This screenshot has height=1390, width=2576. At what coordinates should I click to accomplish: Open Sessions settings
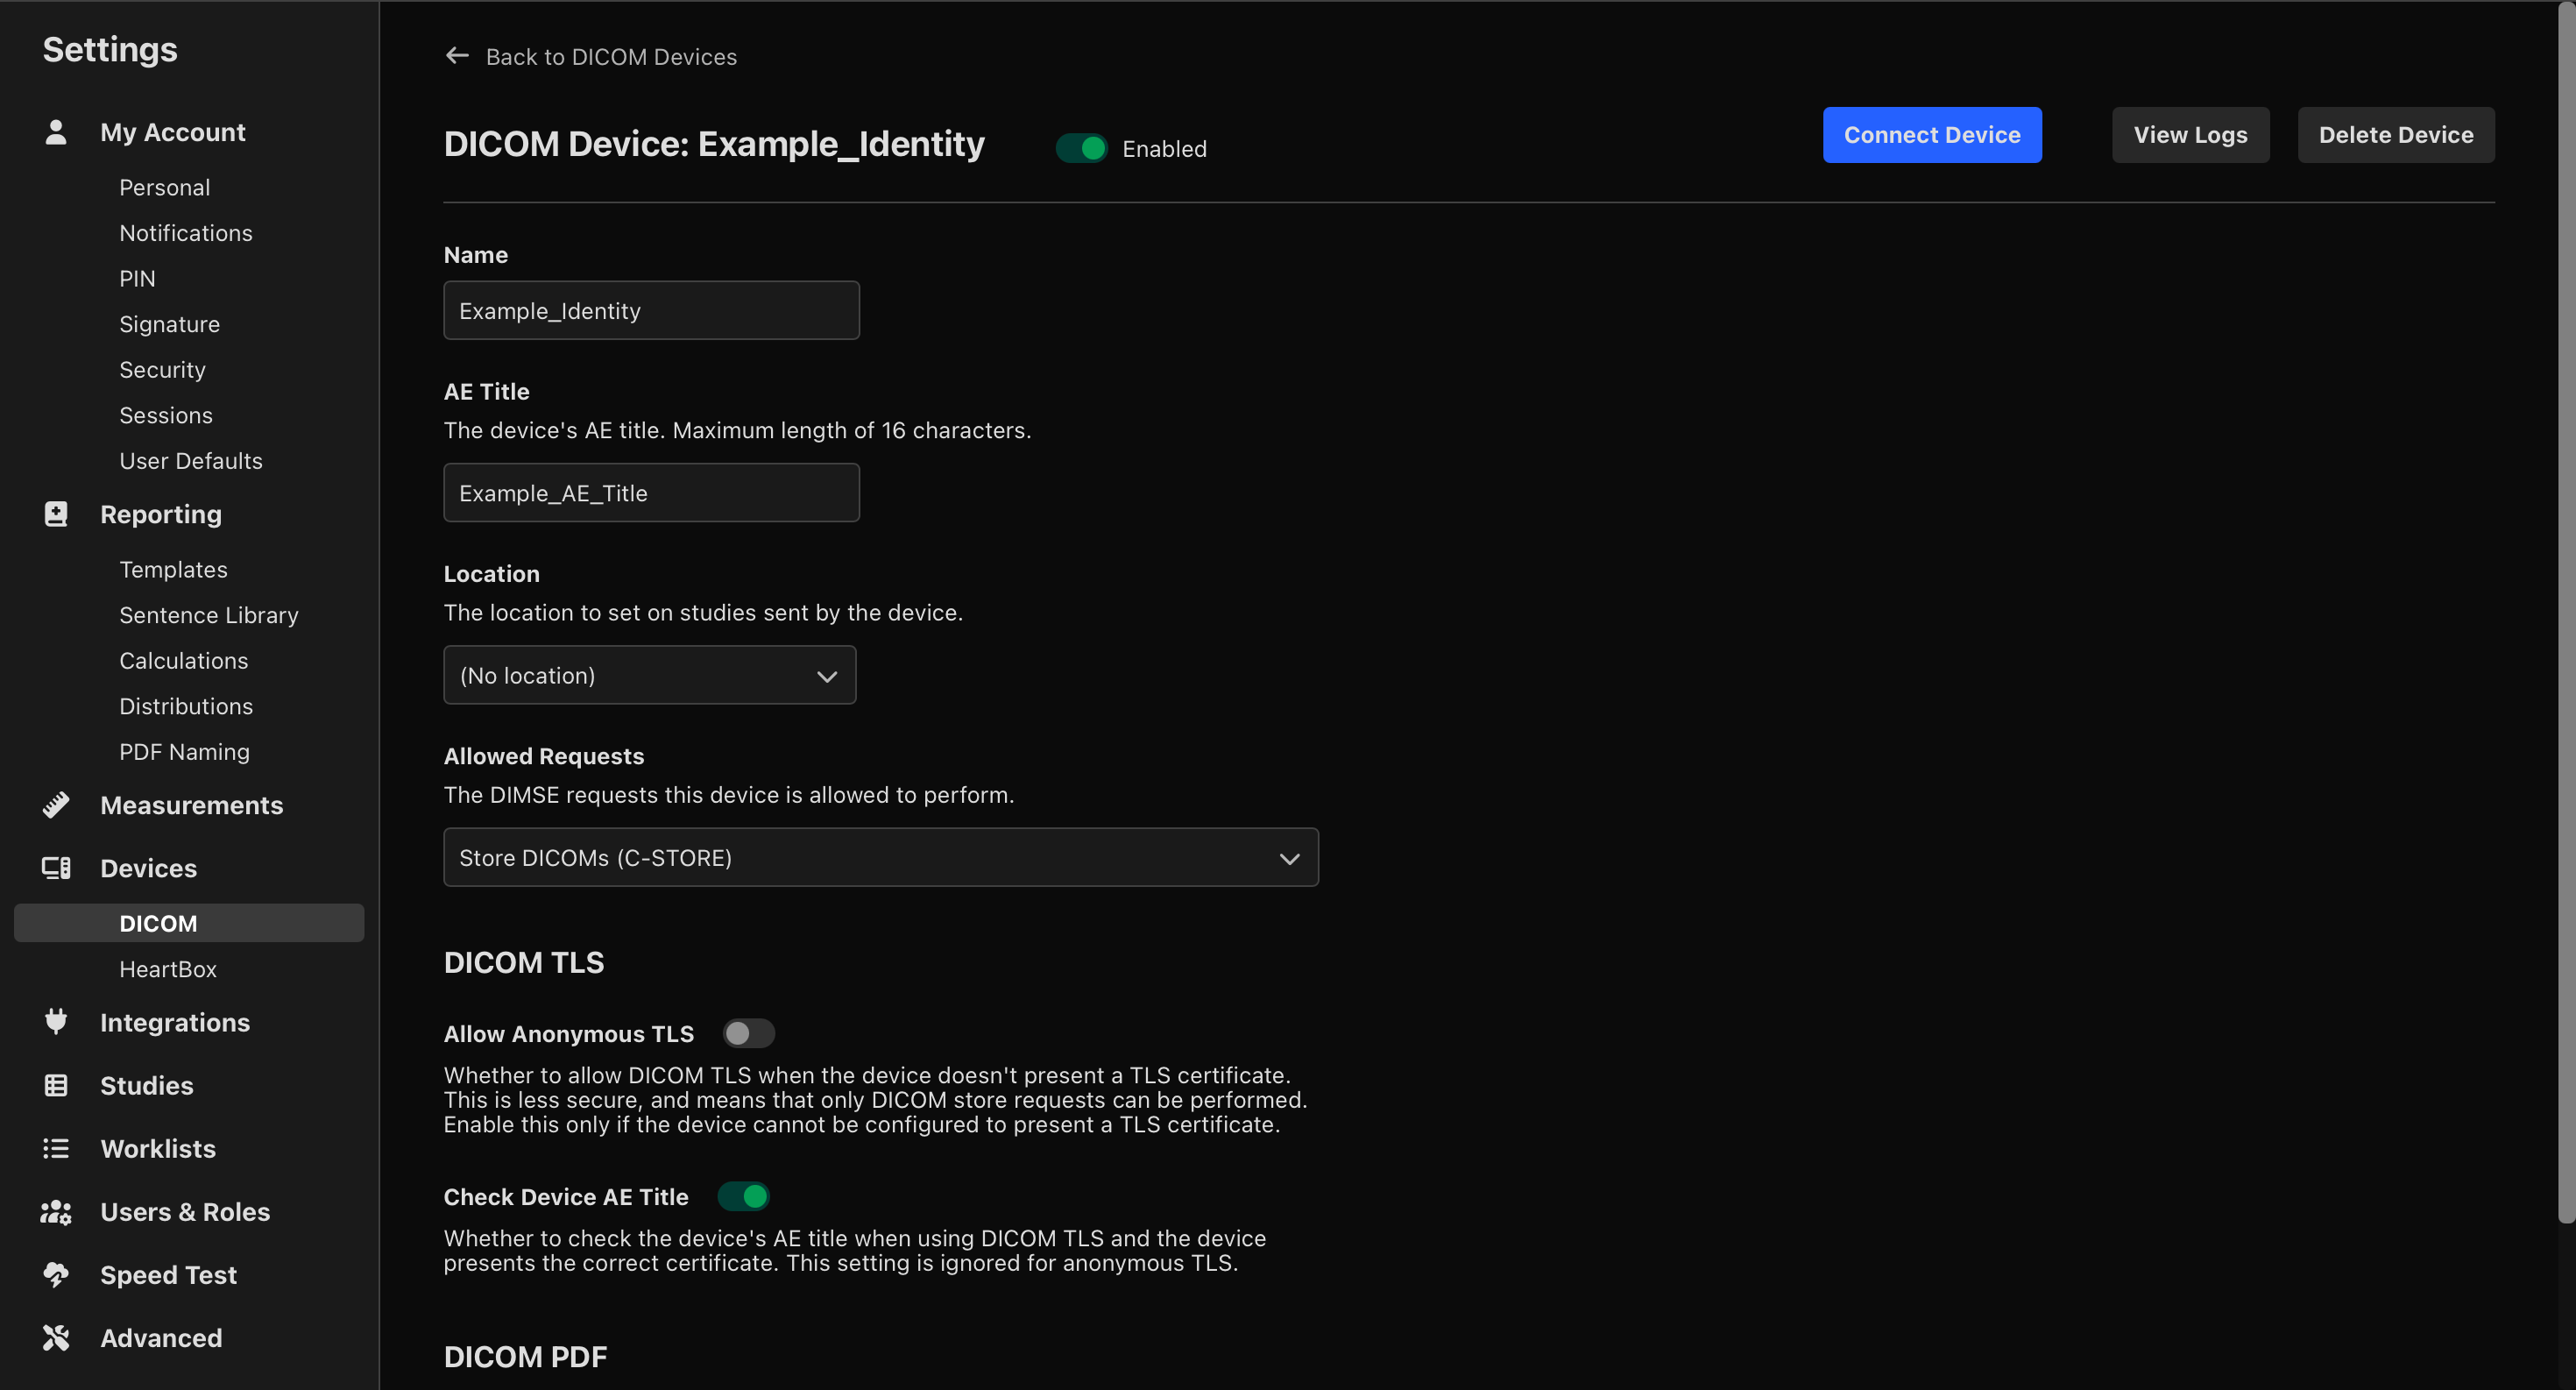coord(166,415)
